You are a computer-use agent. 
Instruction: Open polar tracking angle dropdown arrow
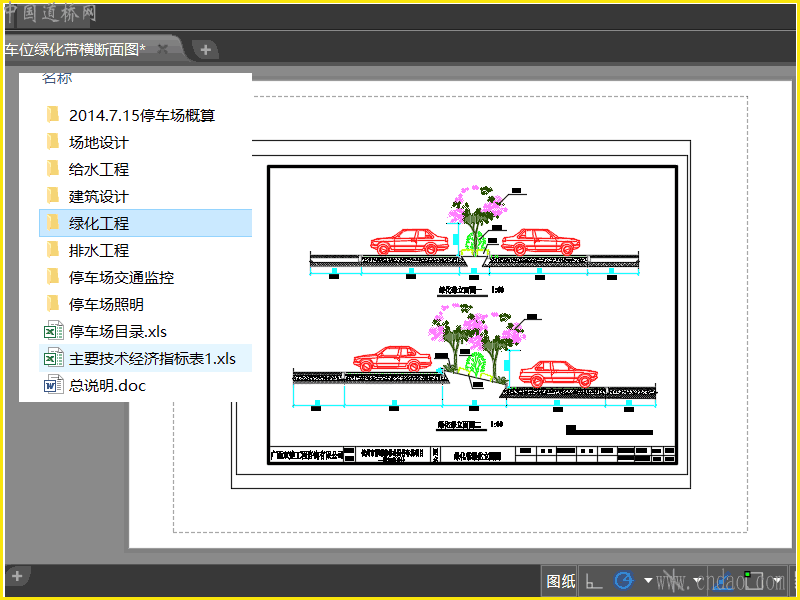click(x=648, y=581)
